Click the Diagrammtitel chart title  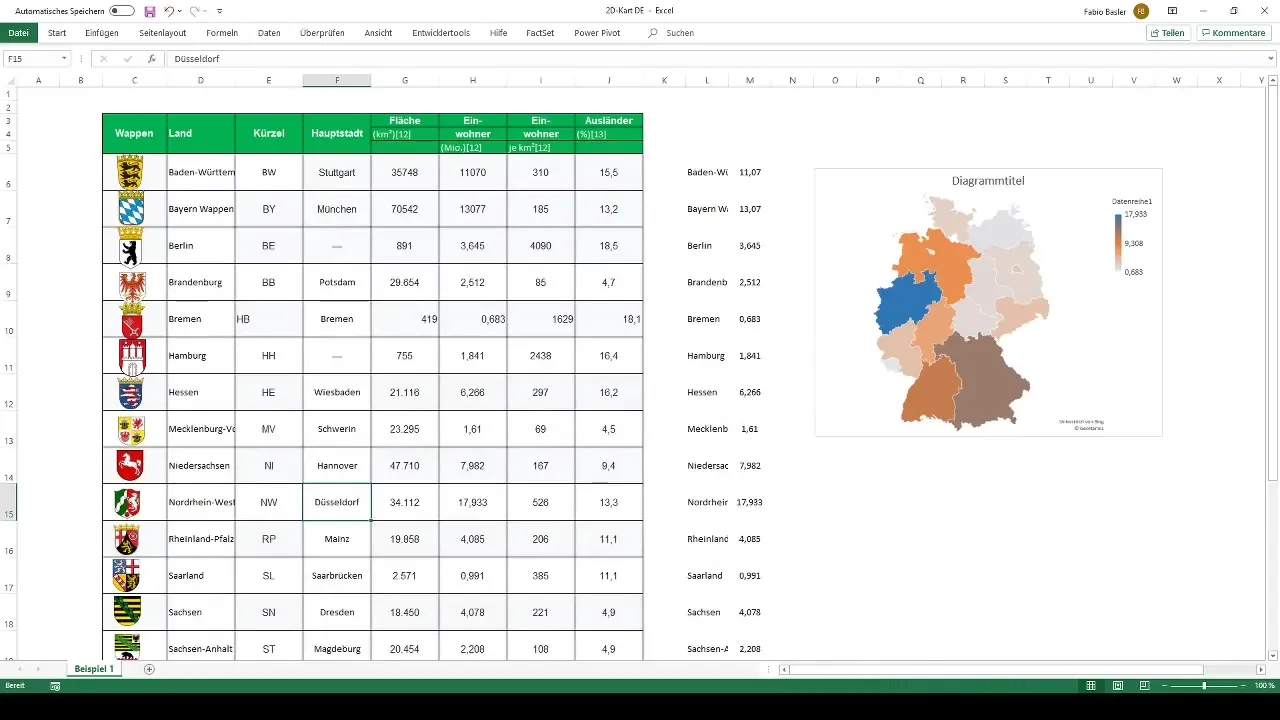tap(988, 181)
